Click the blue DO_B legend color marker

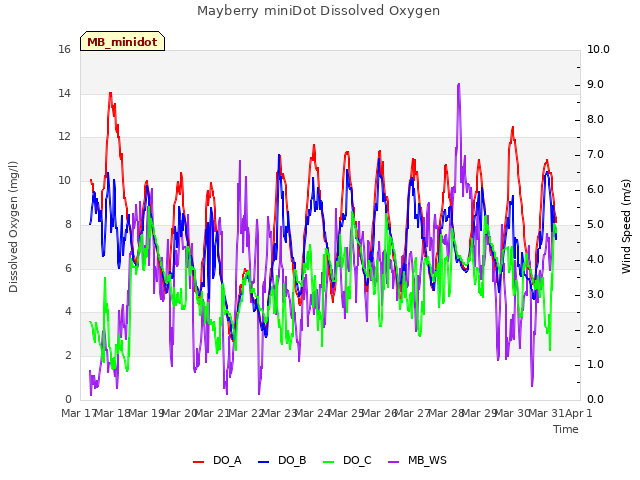264,462
